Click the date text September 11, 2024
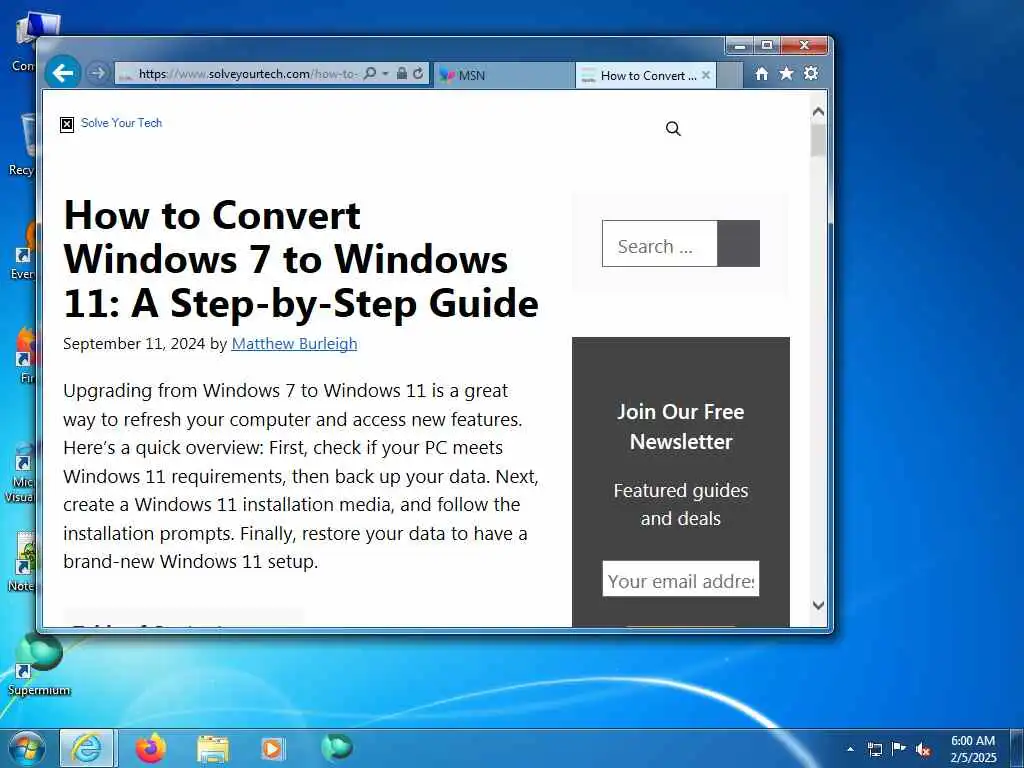The image size is (1024, 768). pyautogui.click(x=134, y=344)
